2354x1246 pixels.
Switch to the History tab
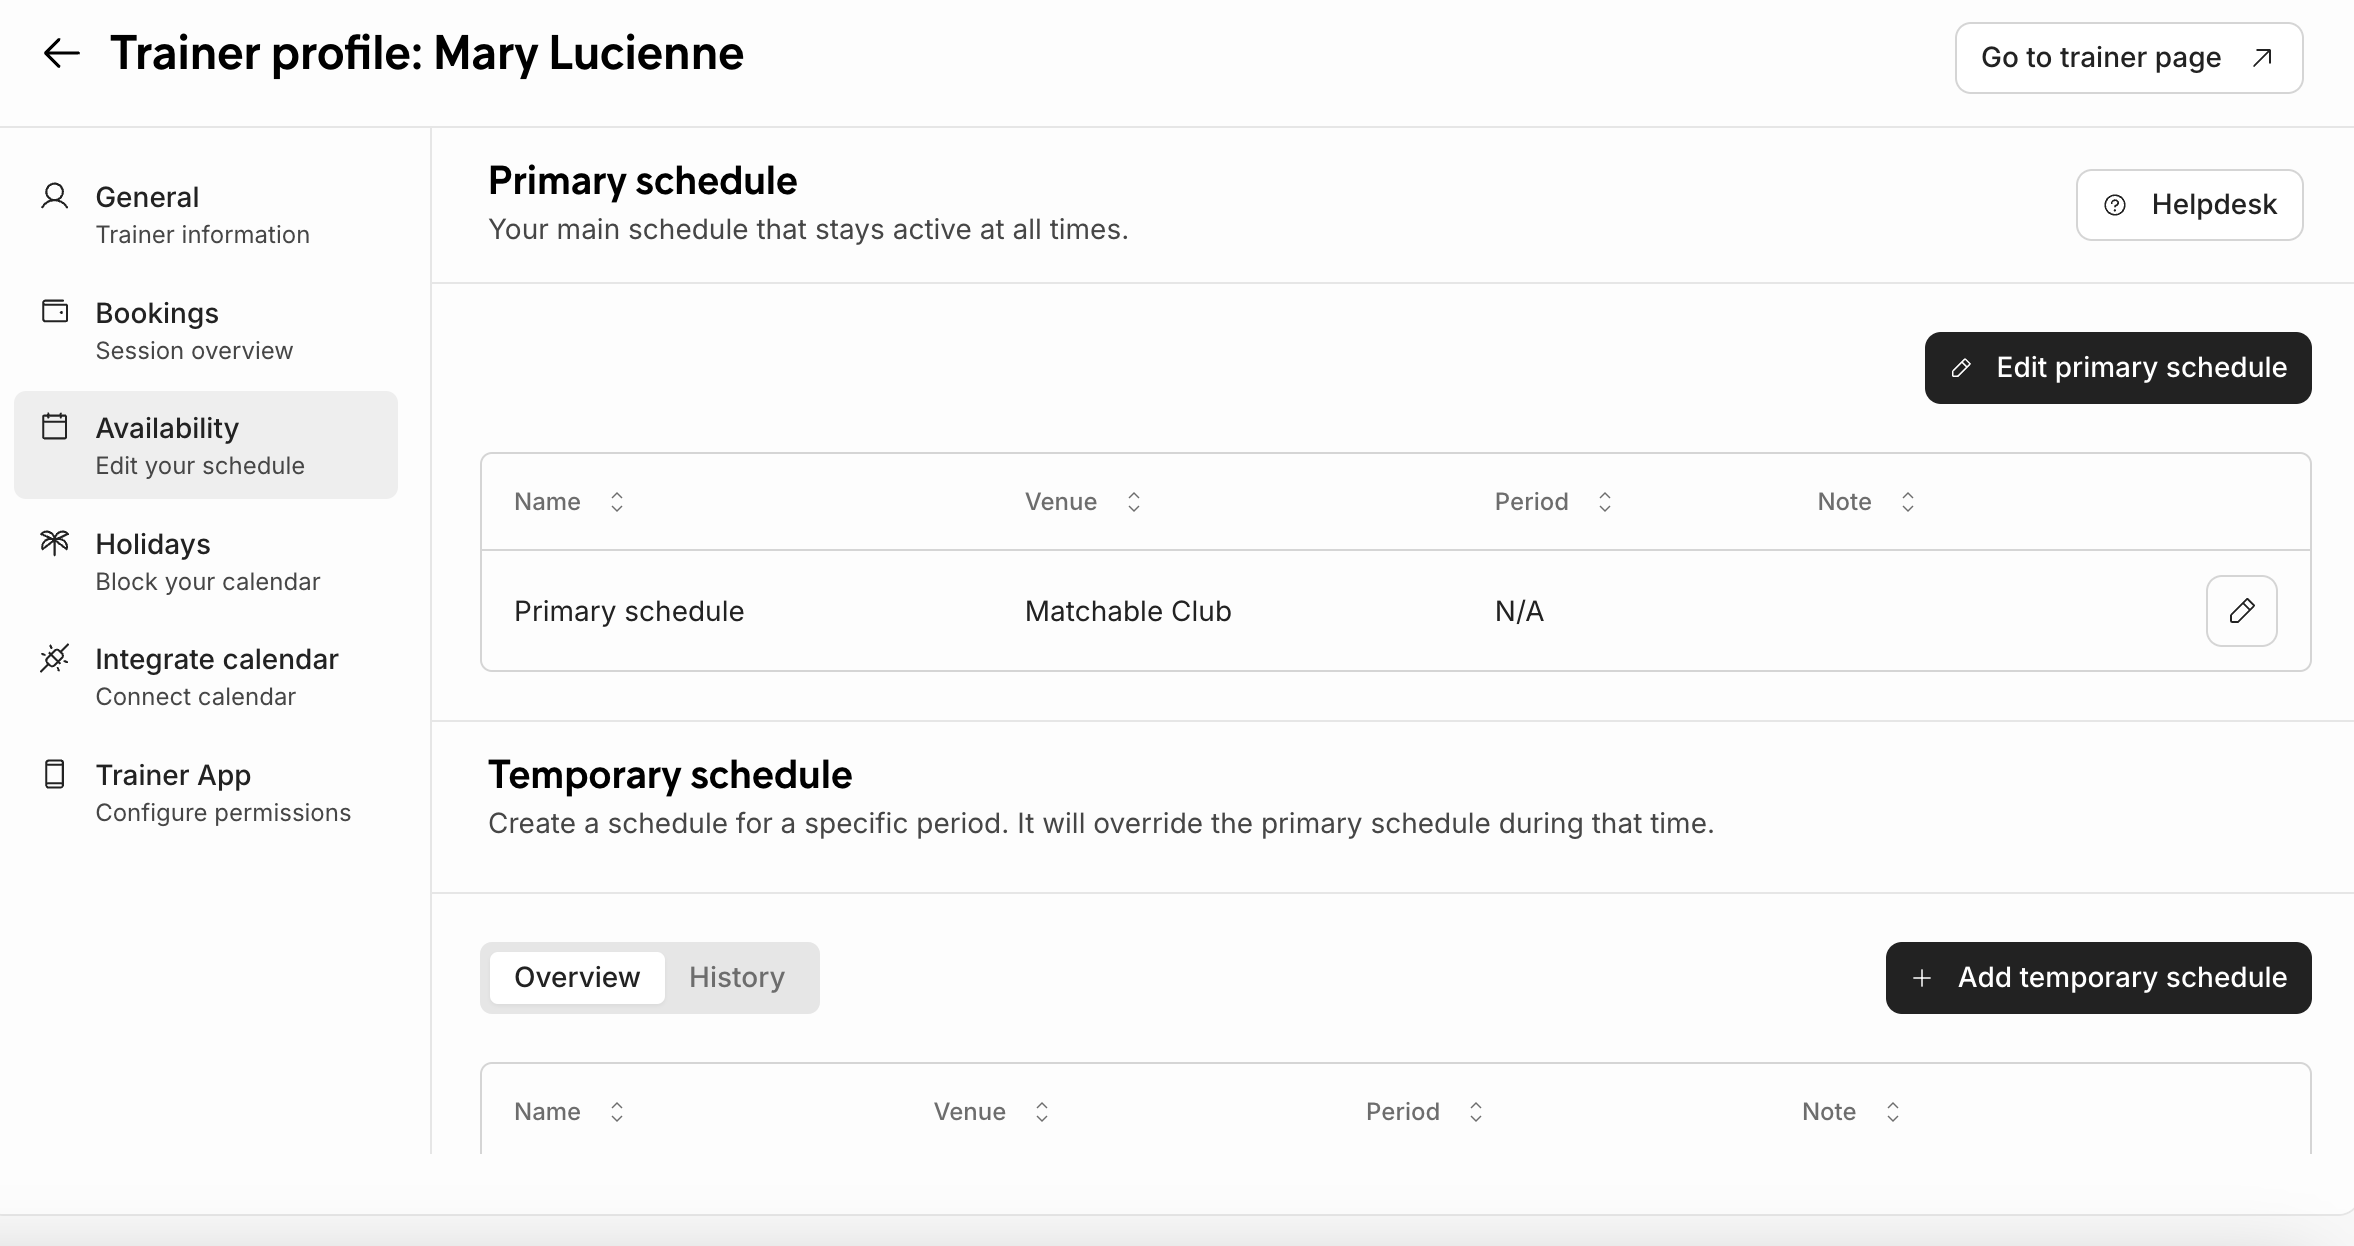[x=736, y=978]
